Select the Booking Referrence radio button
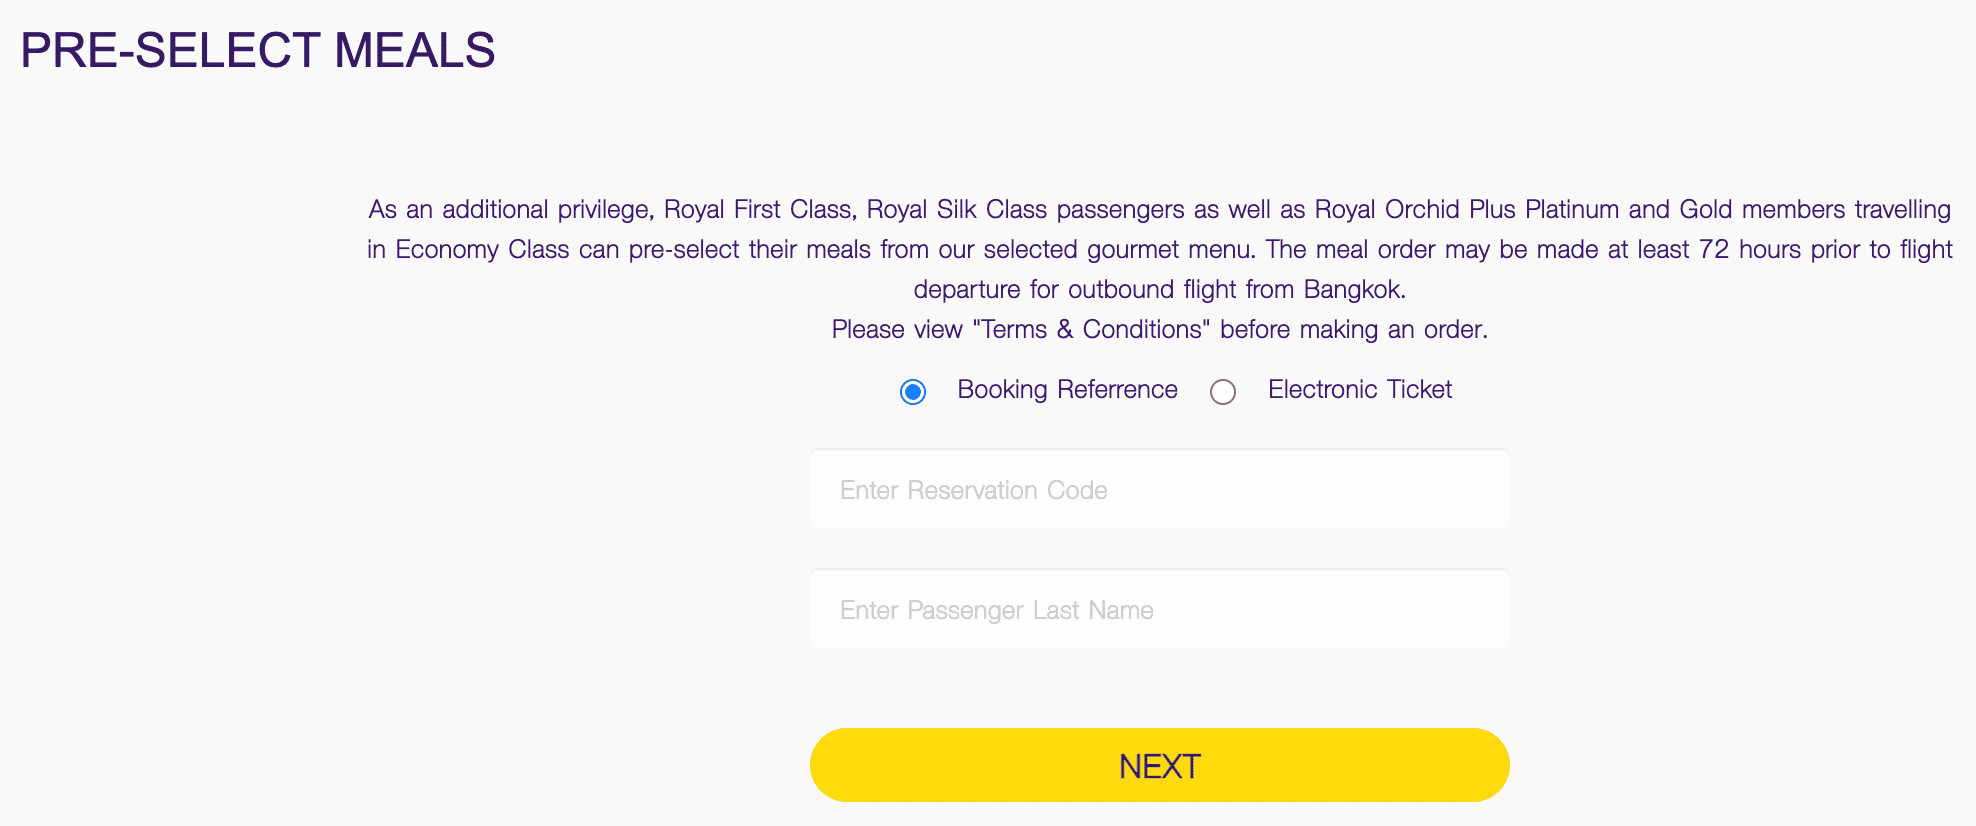This screenshot has width=1976, height=826. [x=913, y=392]
